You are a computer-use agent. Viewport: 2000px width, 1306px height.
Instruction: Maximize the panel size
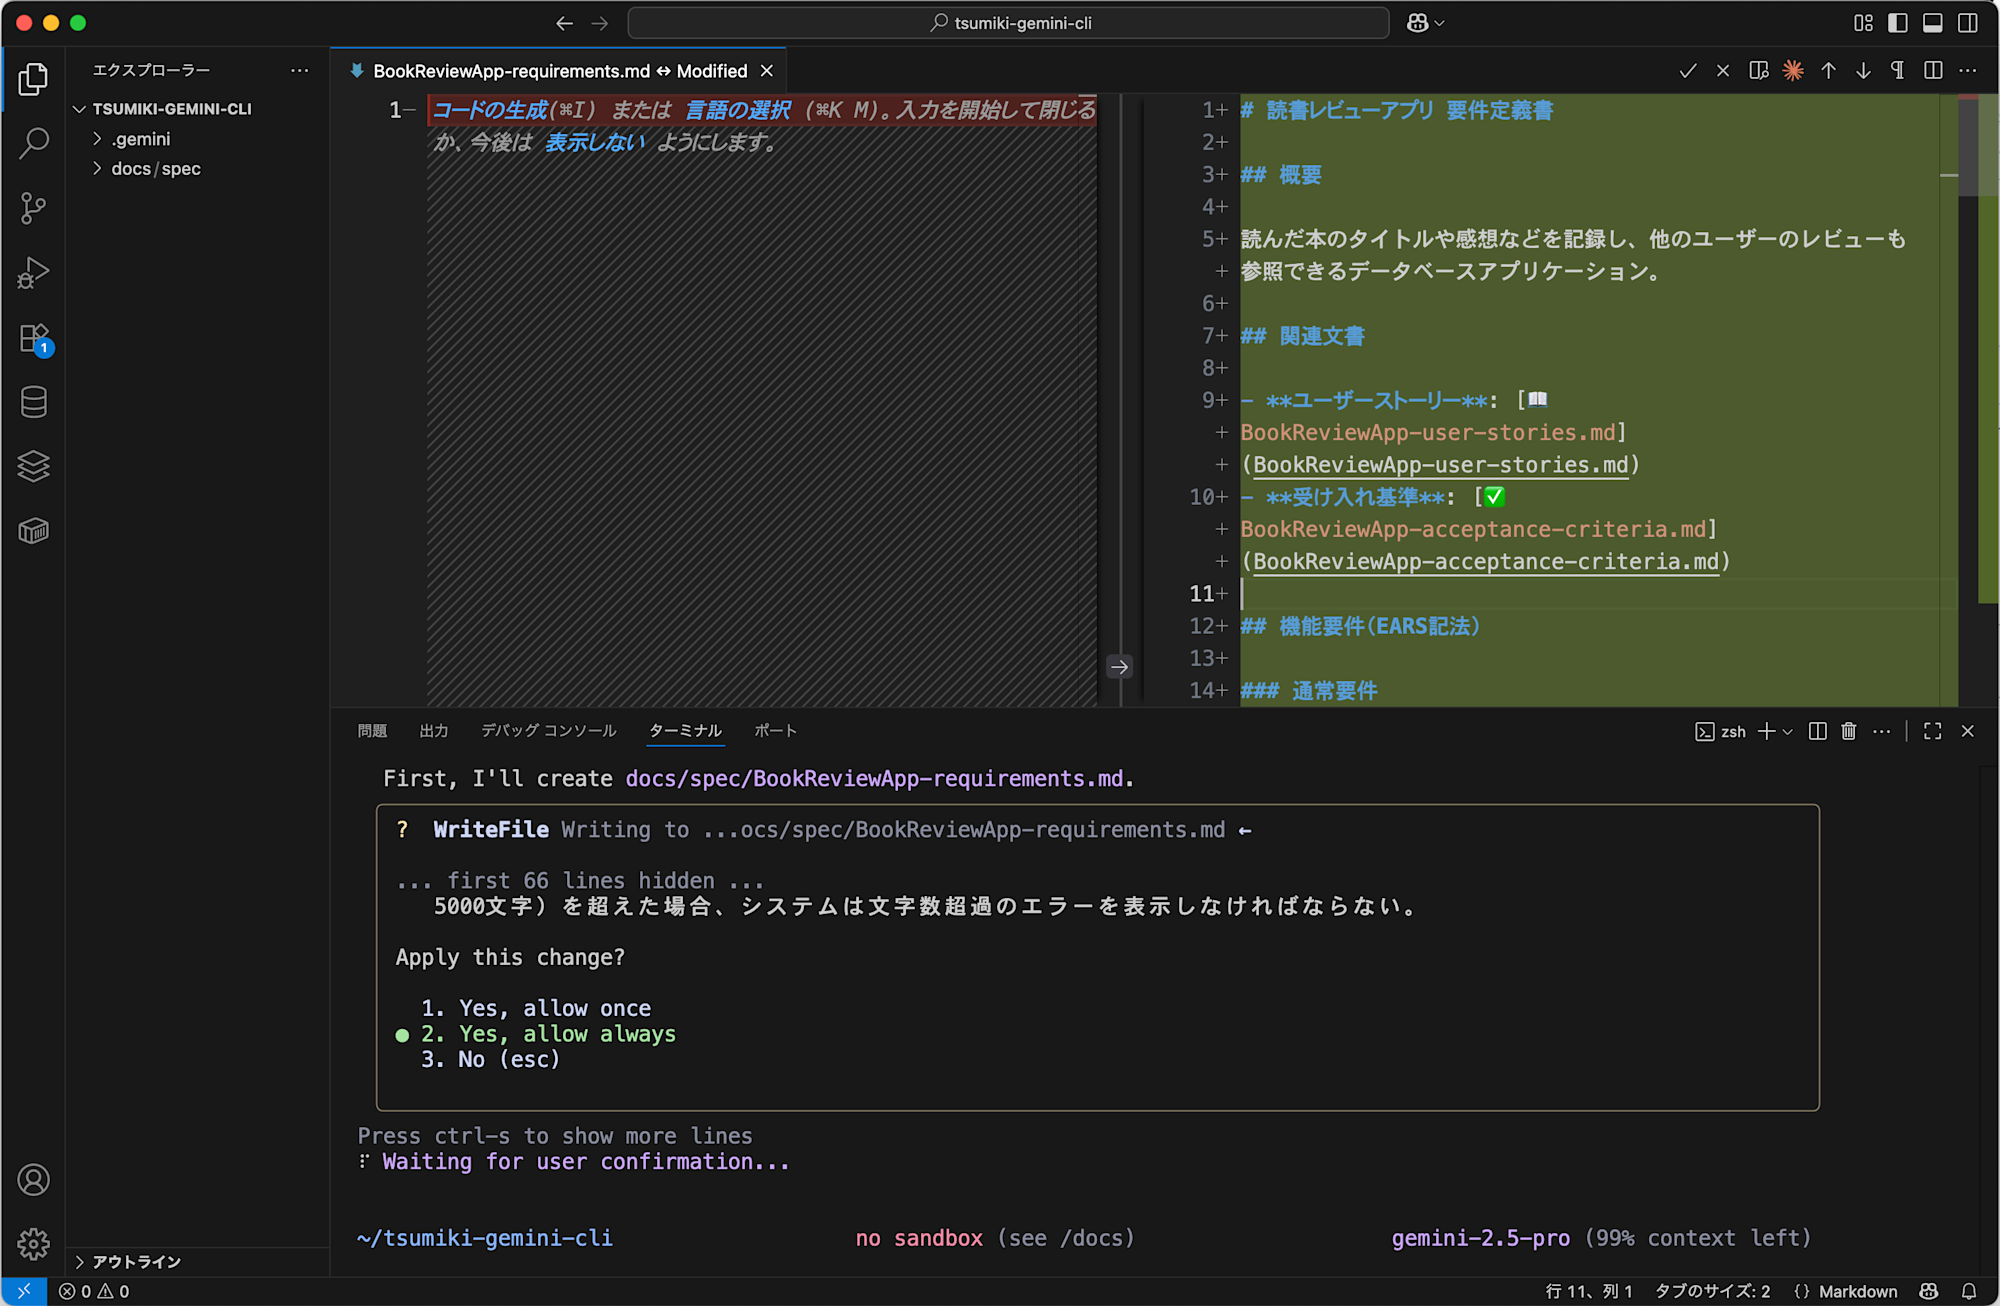[x=1933, y=732]
